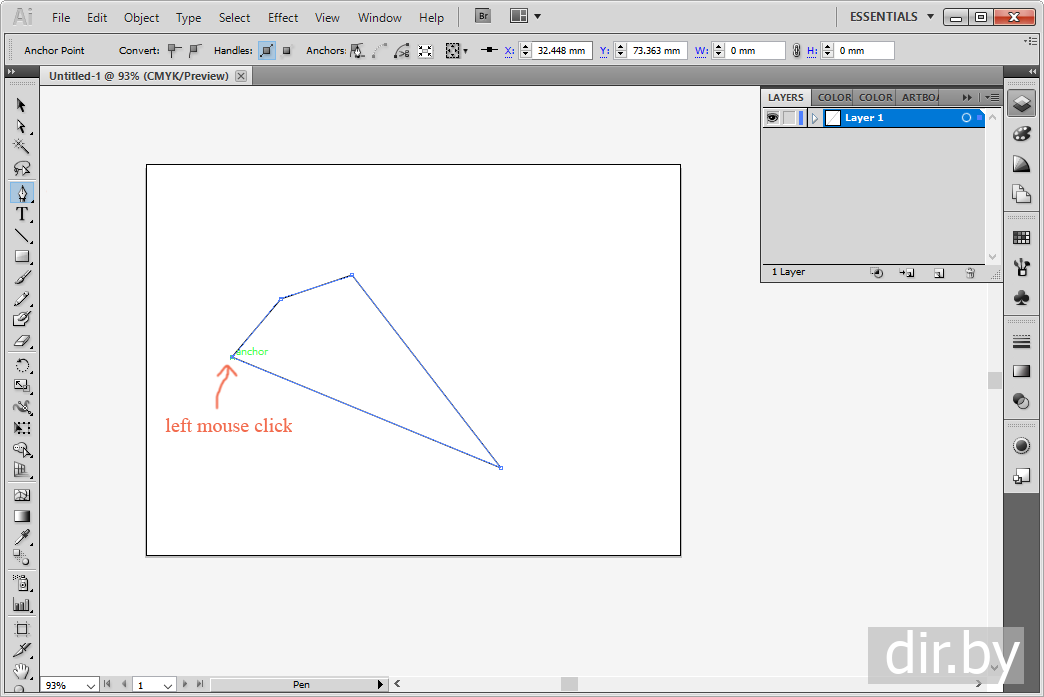This screenshot has height=697, width=1044.
Task: Open the zoom level dropdown at 93%
Action: (x=91, y=685)
